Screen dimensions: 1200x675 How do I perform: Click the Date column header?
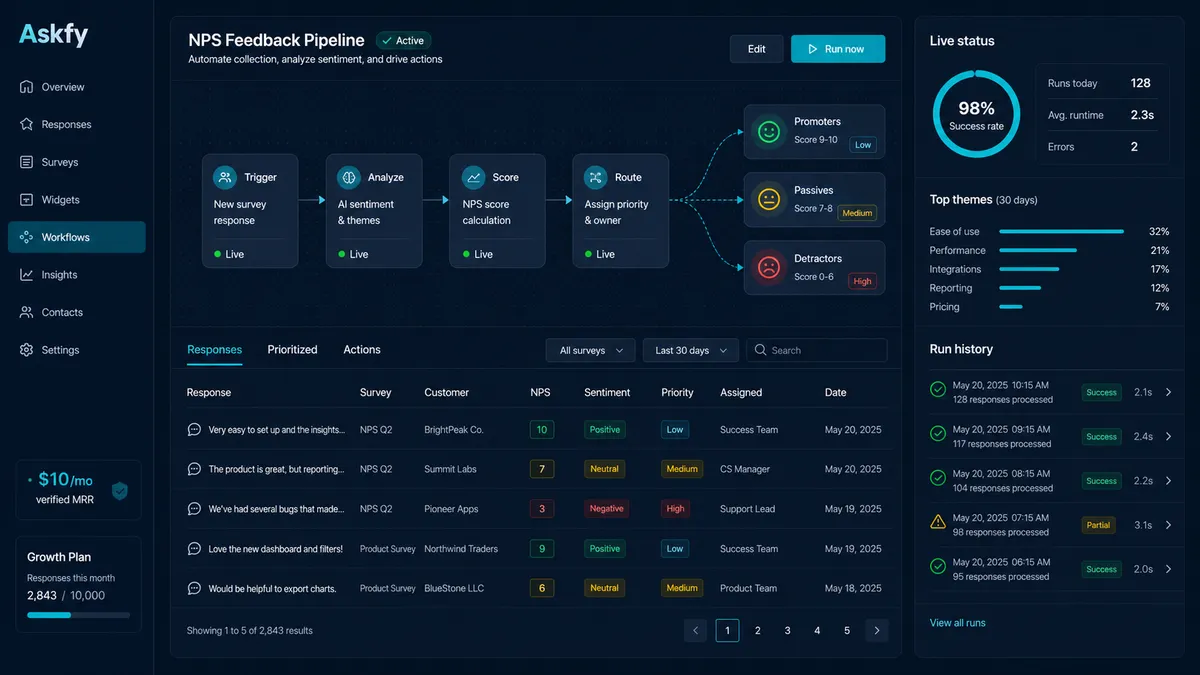click(x=836, y=393)
